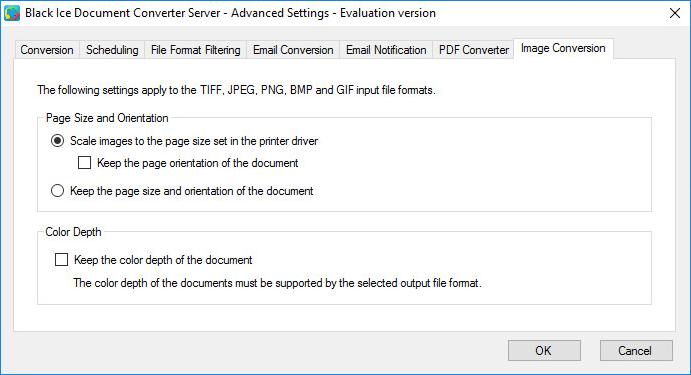Enable Keep the page orientation of the document
The height and width of the screenshot is (375, 691).
(85, 163)
